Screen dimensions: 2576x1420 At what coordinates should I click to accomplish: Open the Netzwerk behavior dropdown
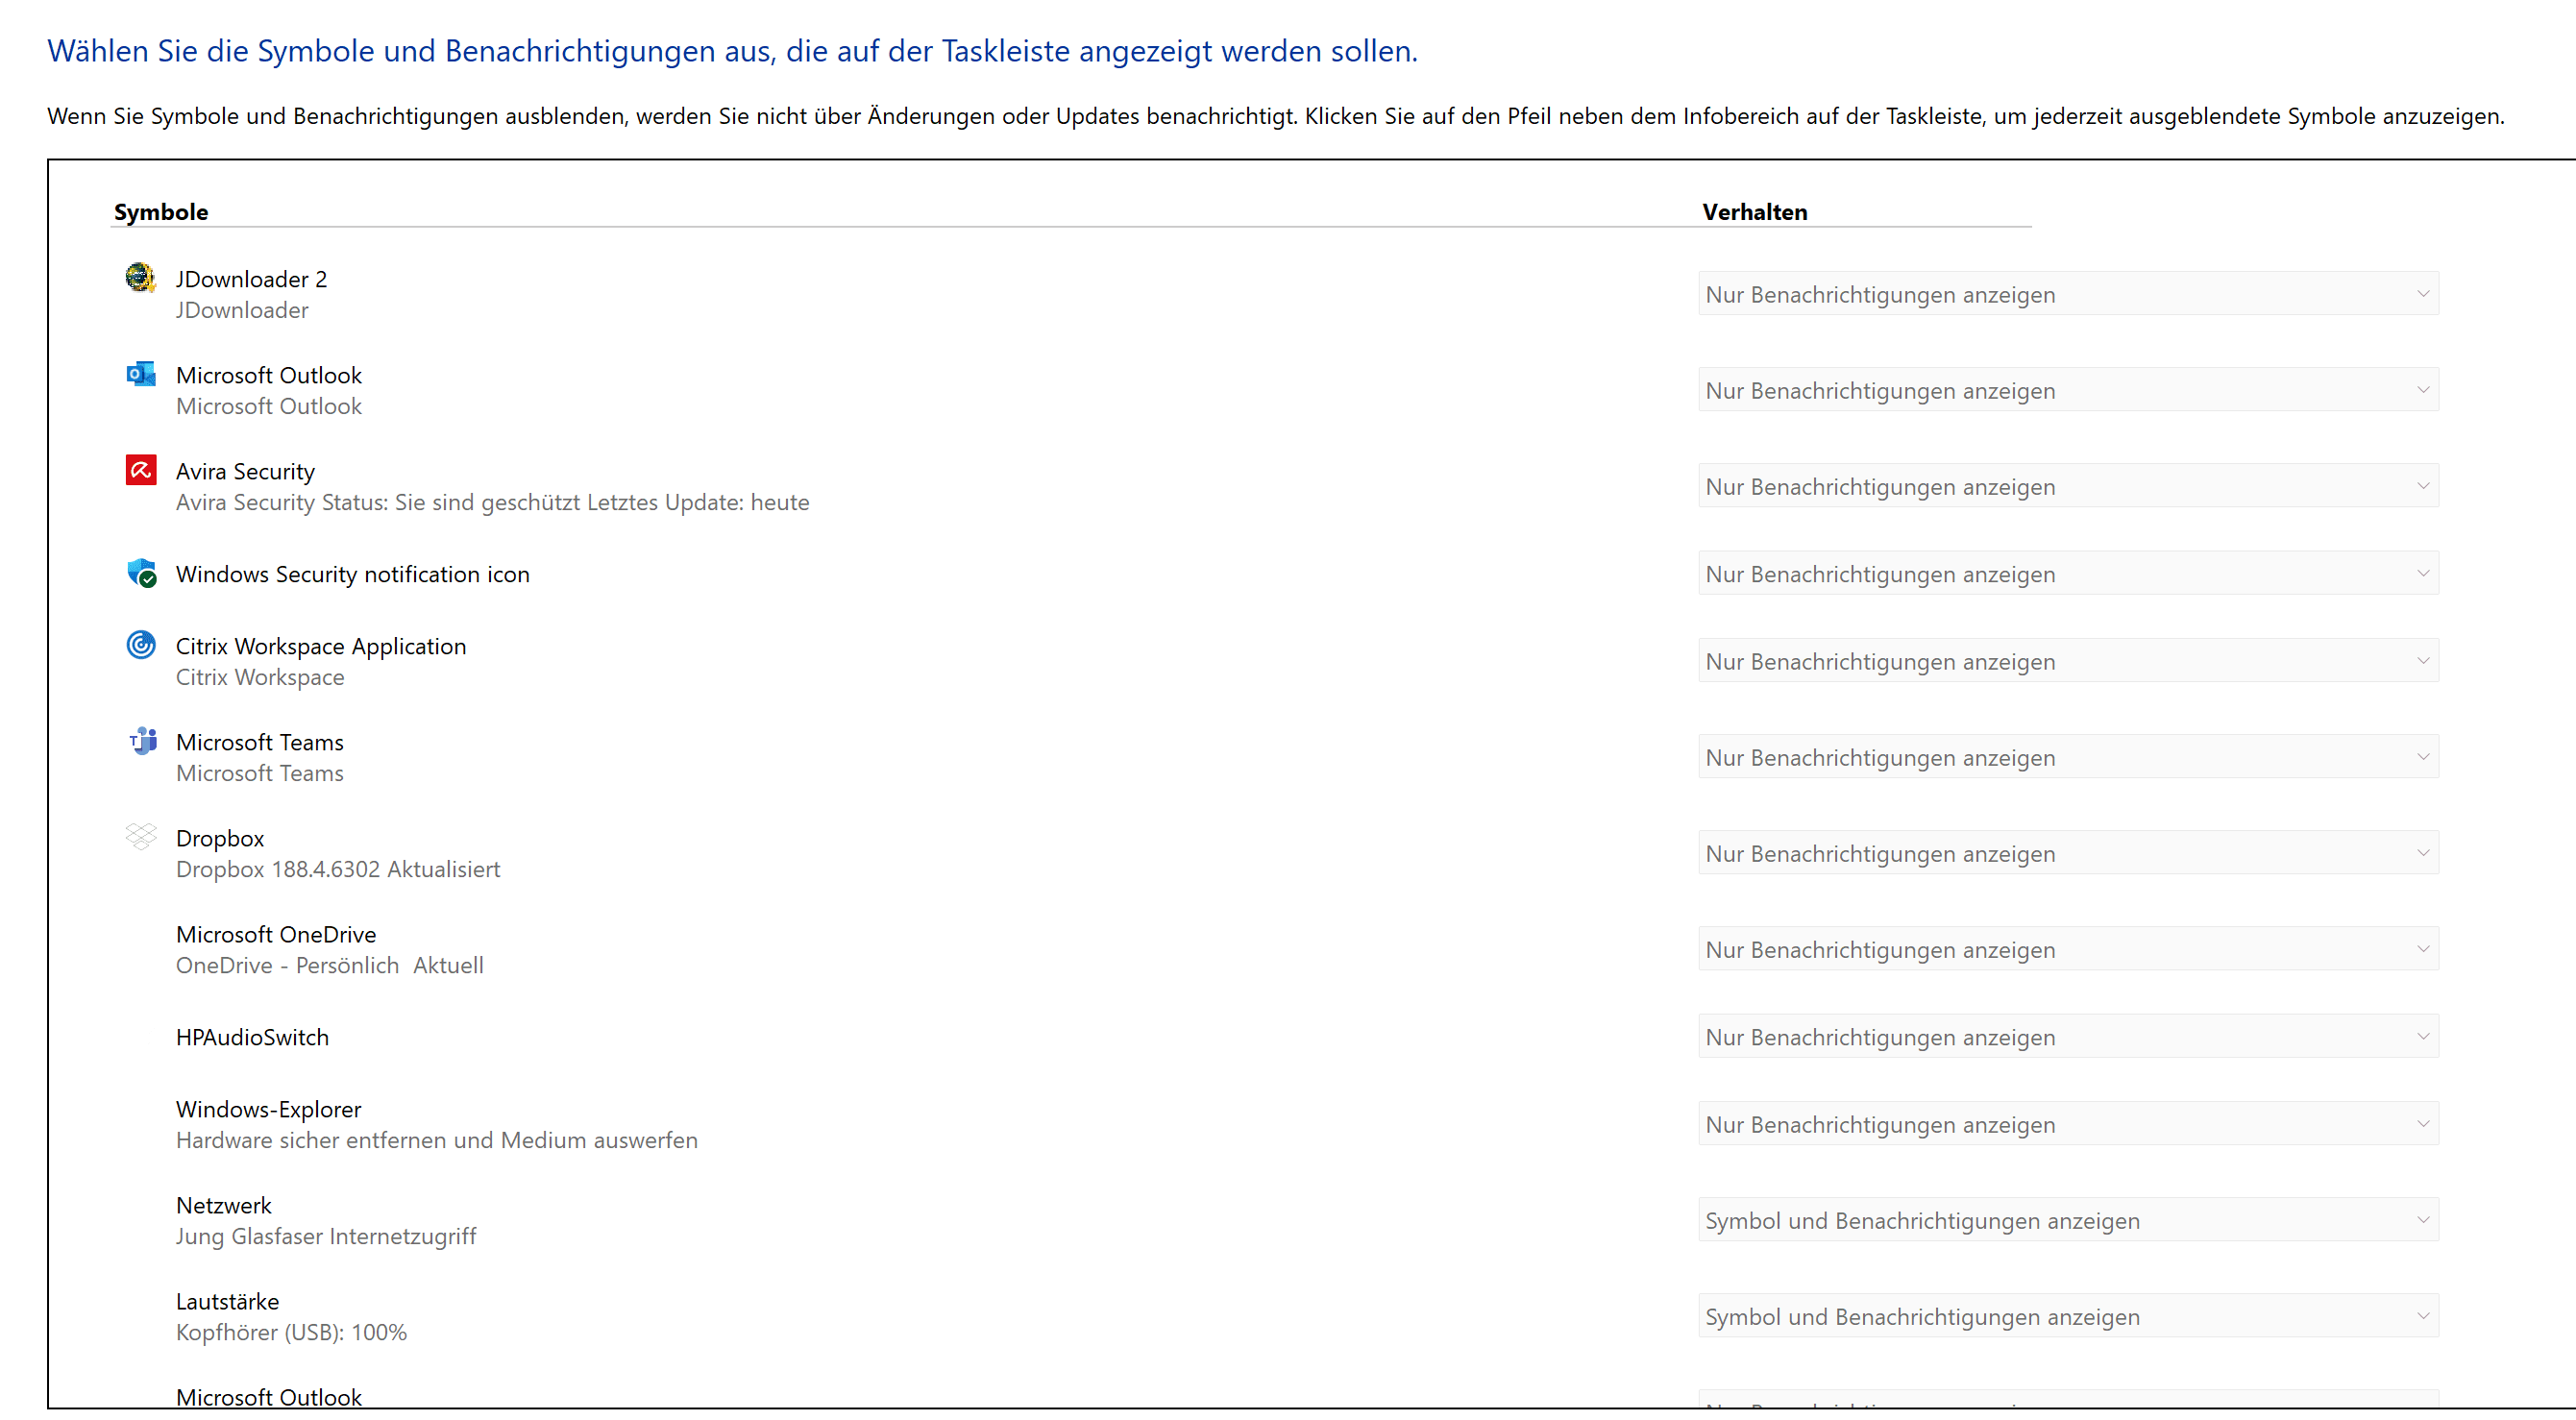pos(2068,1220)
